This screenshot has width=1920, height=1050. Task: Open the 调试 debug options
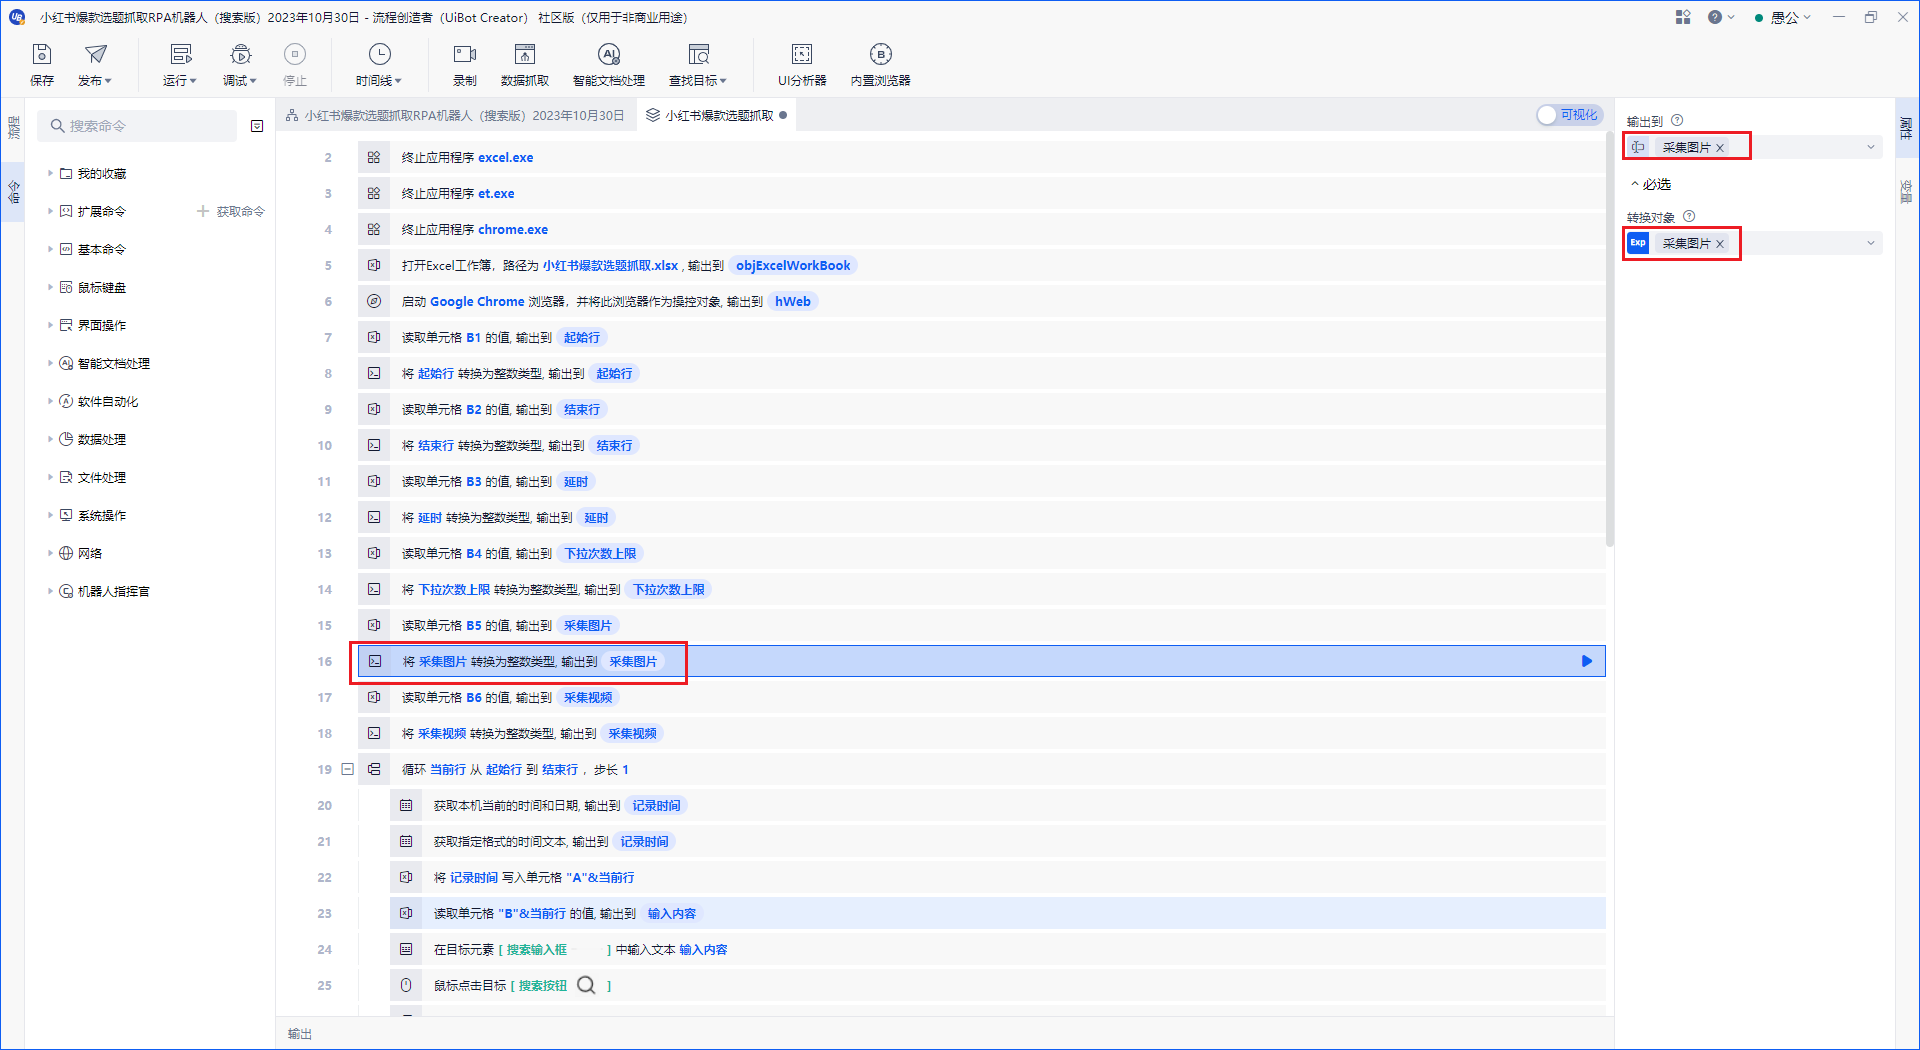(x=240, y=64)
